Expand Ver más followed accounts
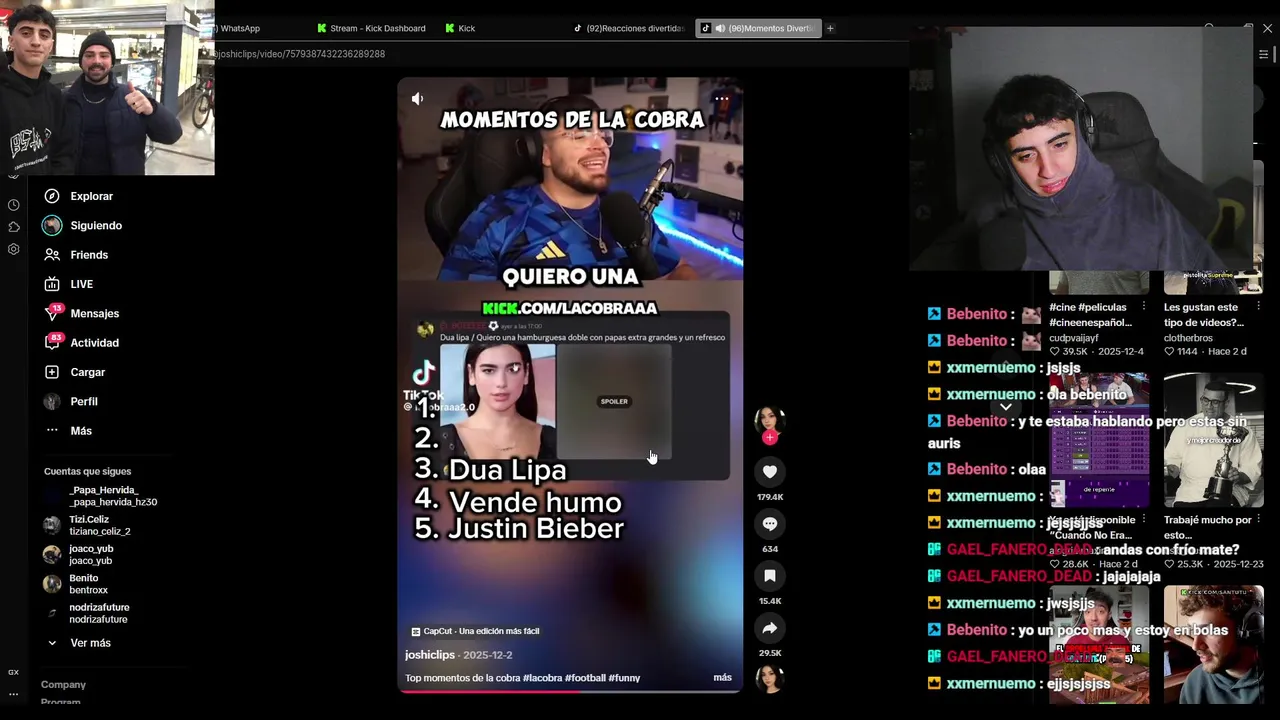The width and height of the screenshot is (1280, 720). (79, 643)
